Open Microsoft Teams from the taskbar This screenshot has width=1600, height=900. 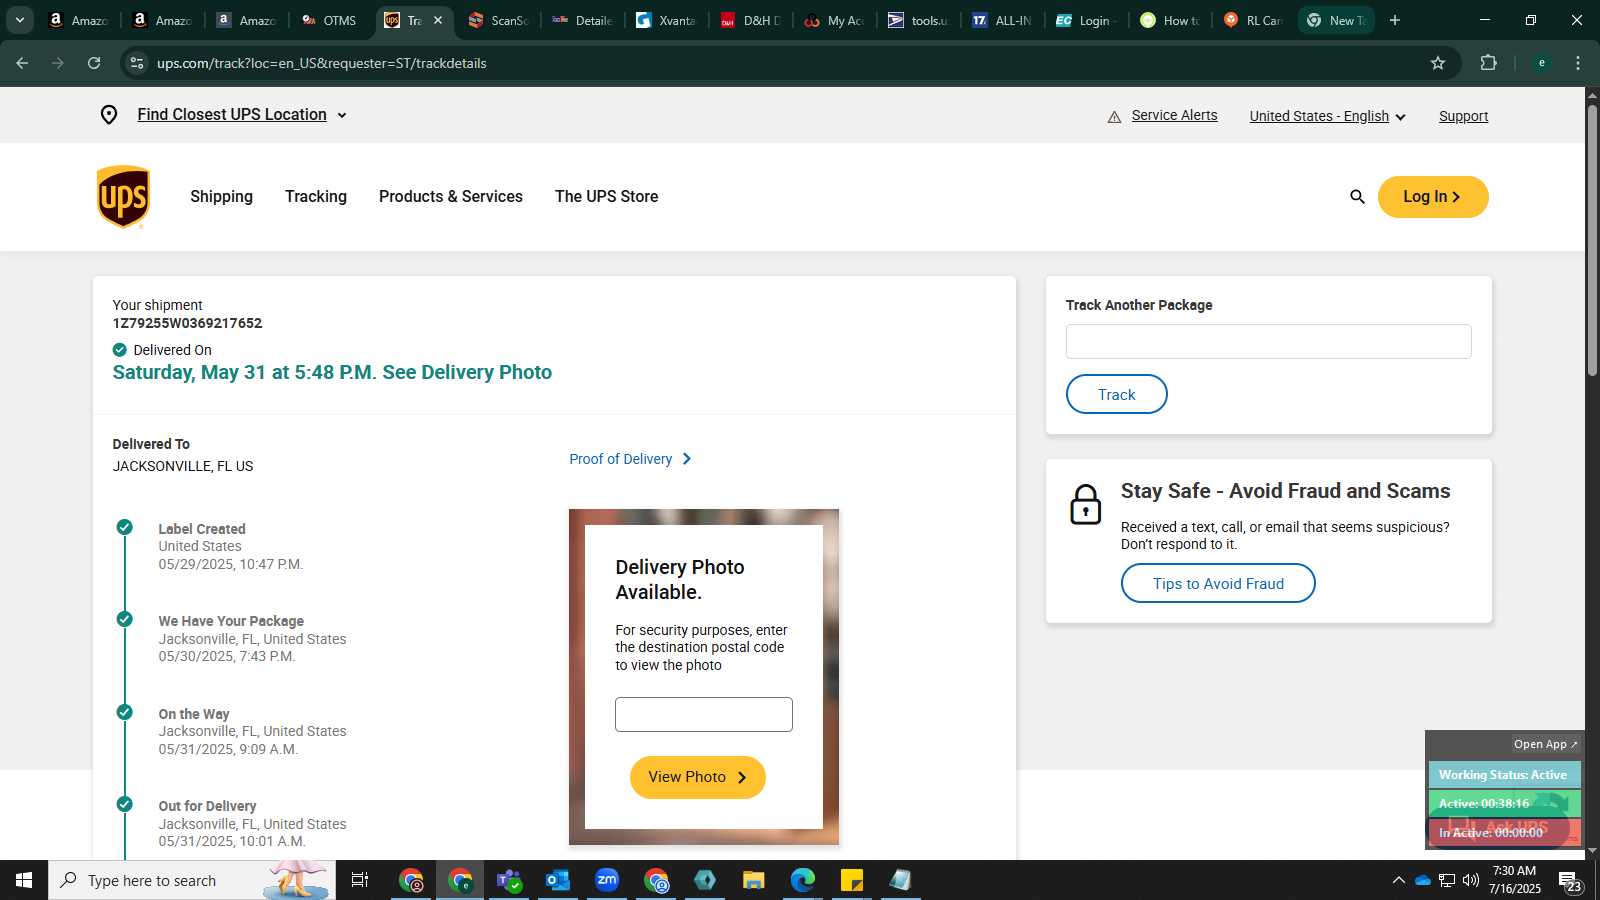tap(509, 880)
